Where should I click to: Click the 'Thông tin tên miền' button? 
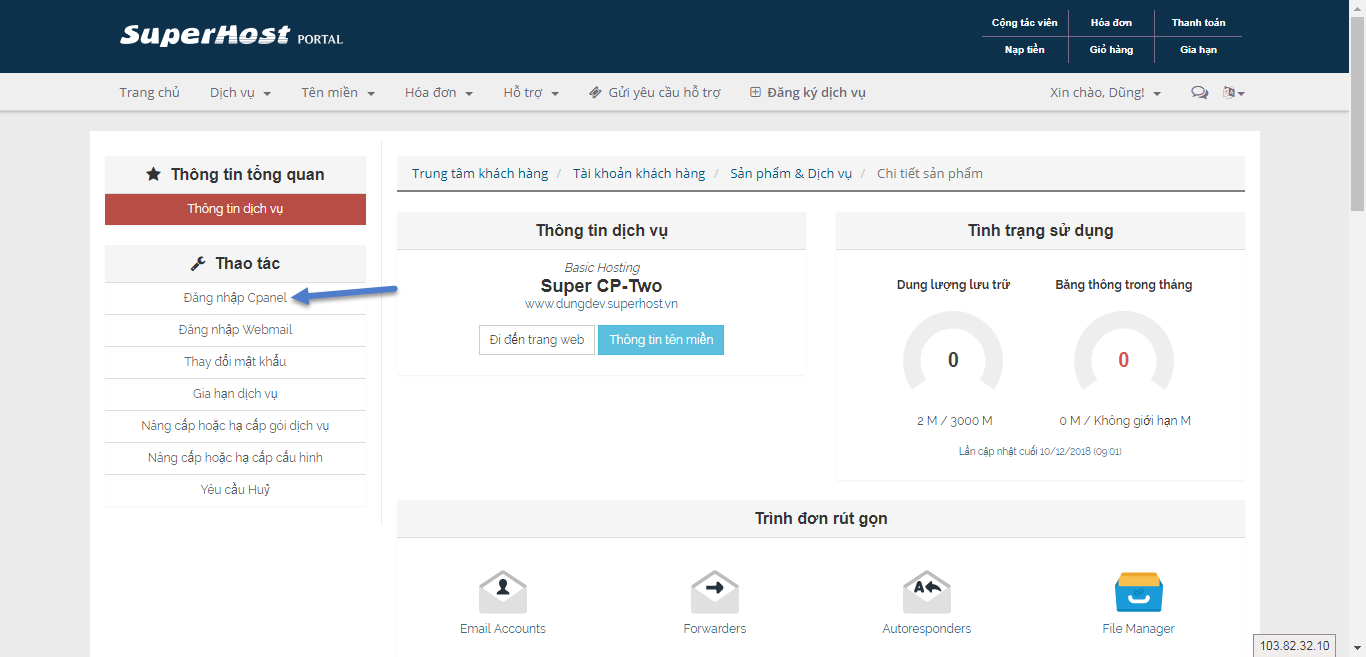point(661,340)
